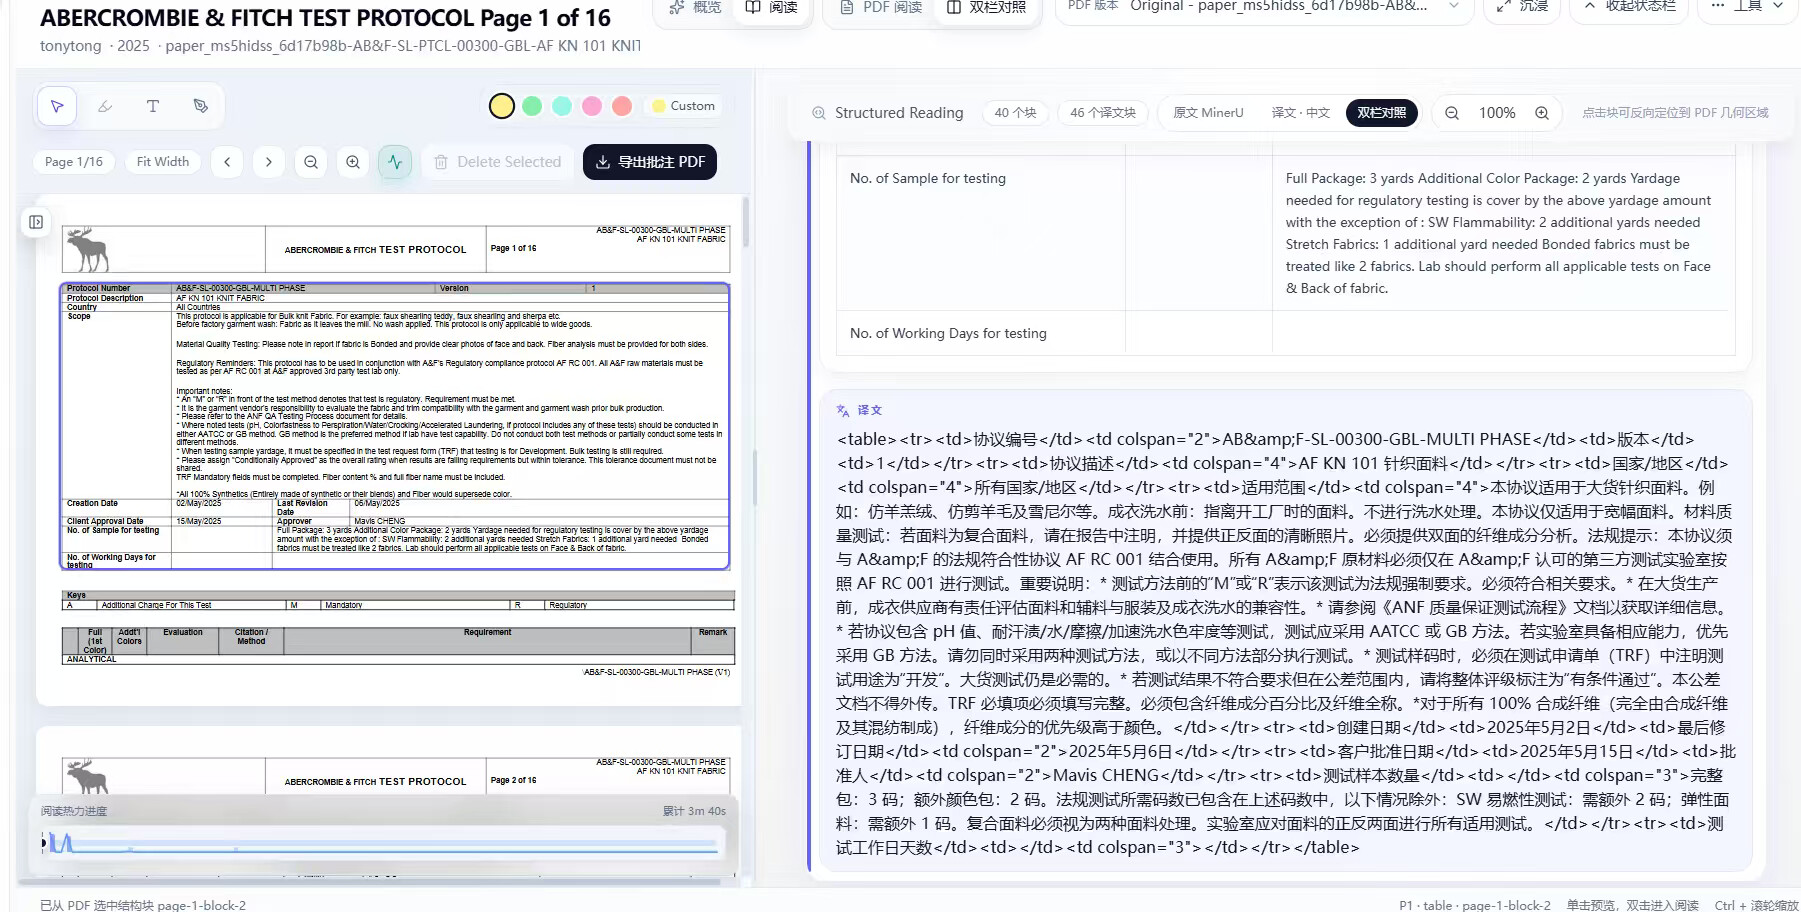
Task: Click the 'Structured Reading' heading label
Action: (x=899, y=113)
